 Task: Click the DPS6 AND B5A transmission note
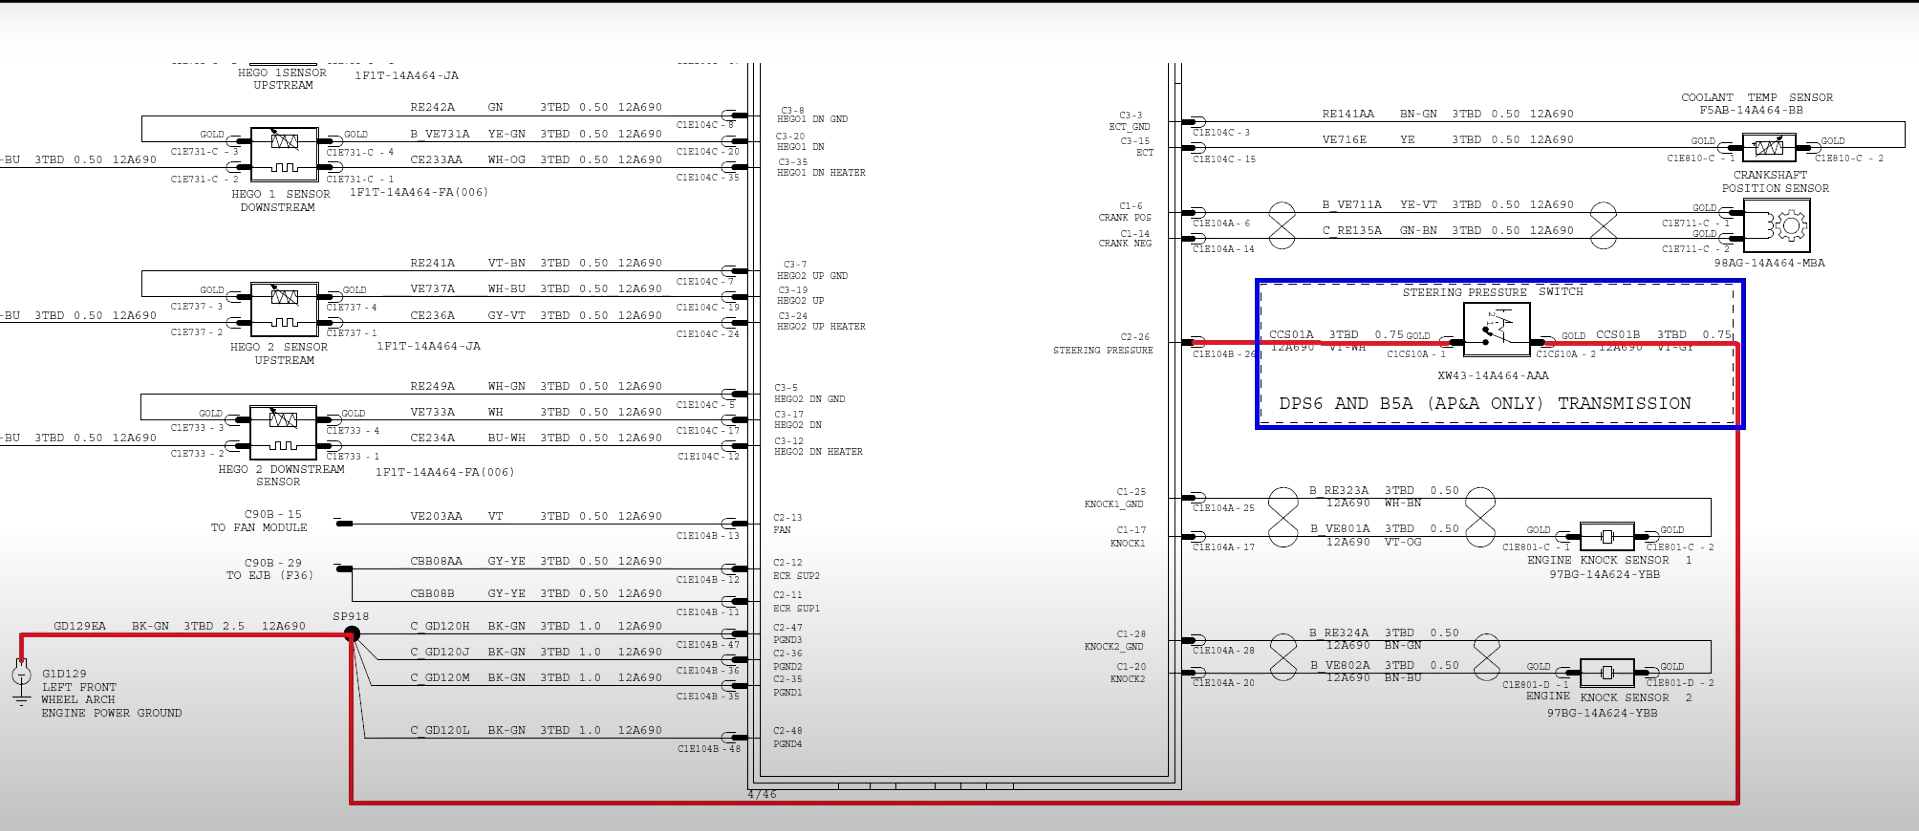1484,404
